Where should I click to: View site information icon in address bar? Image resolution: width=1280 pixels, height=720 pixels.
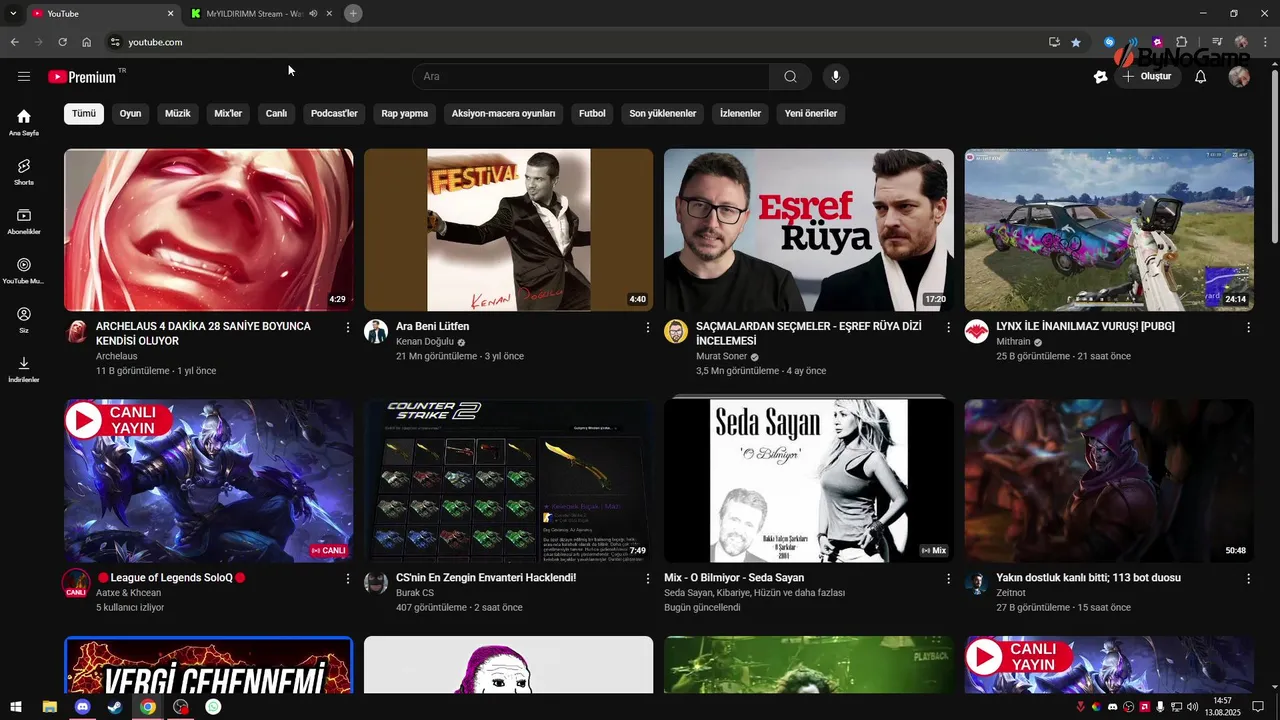pos(115,42)
